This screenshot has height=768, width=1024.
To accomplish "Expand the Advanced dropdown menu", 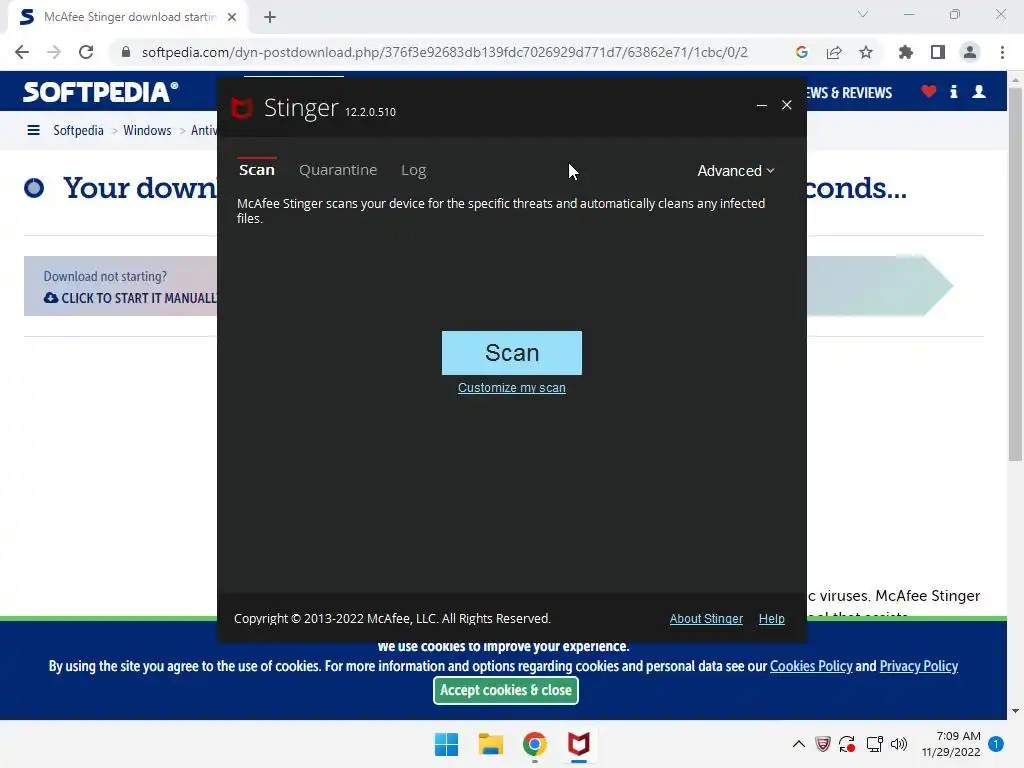I will click(735, 170).
